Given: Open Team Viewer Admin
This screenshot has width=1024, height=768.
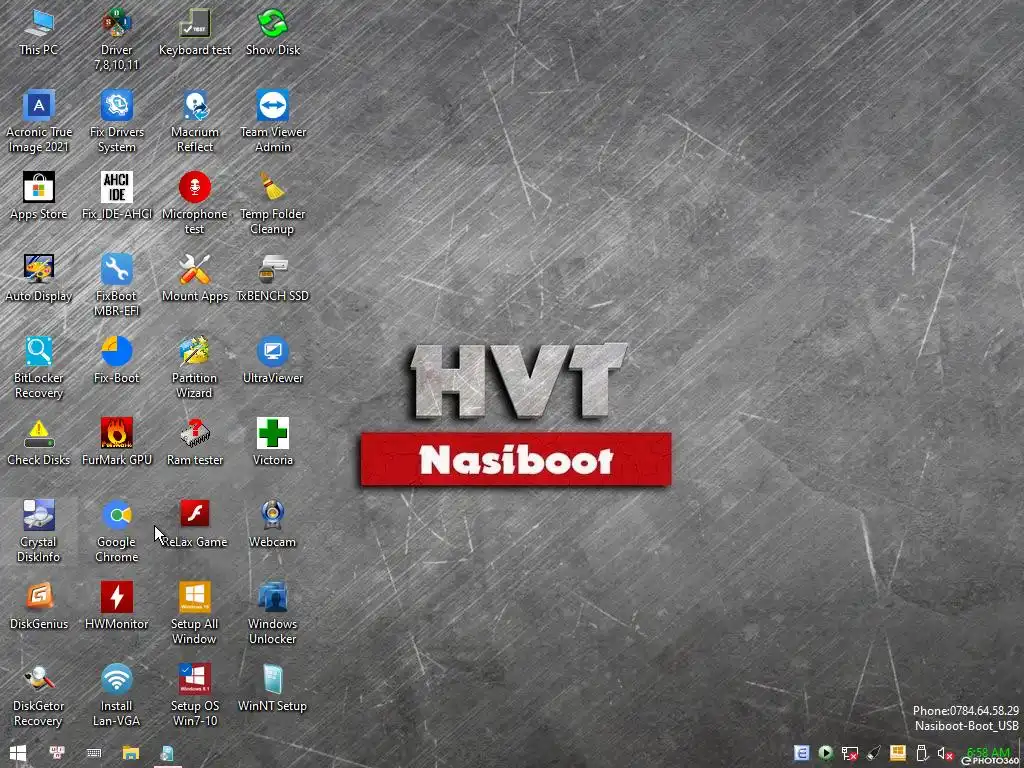Looking at the screenshot, I should (273, 121).
